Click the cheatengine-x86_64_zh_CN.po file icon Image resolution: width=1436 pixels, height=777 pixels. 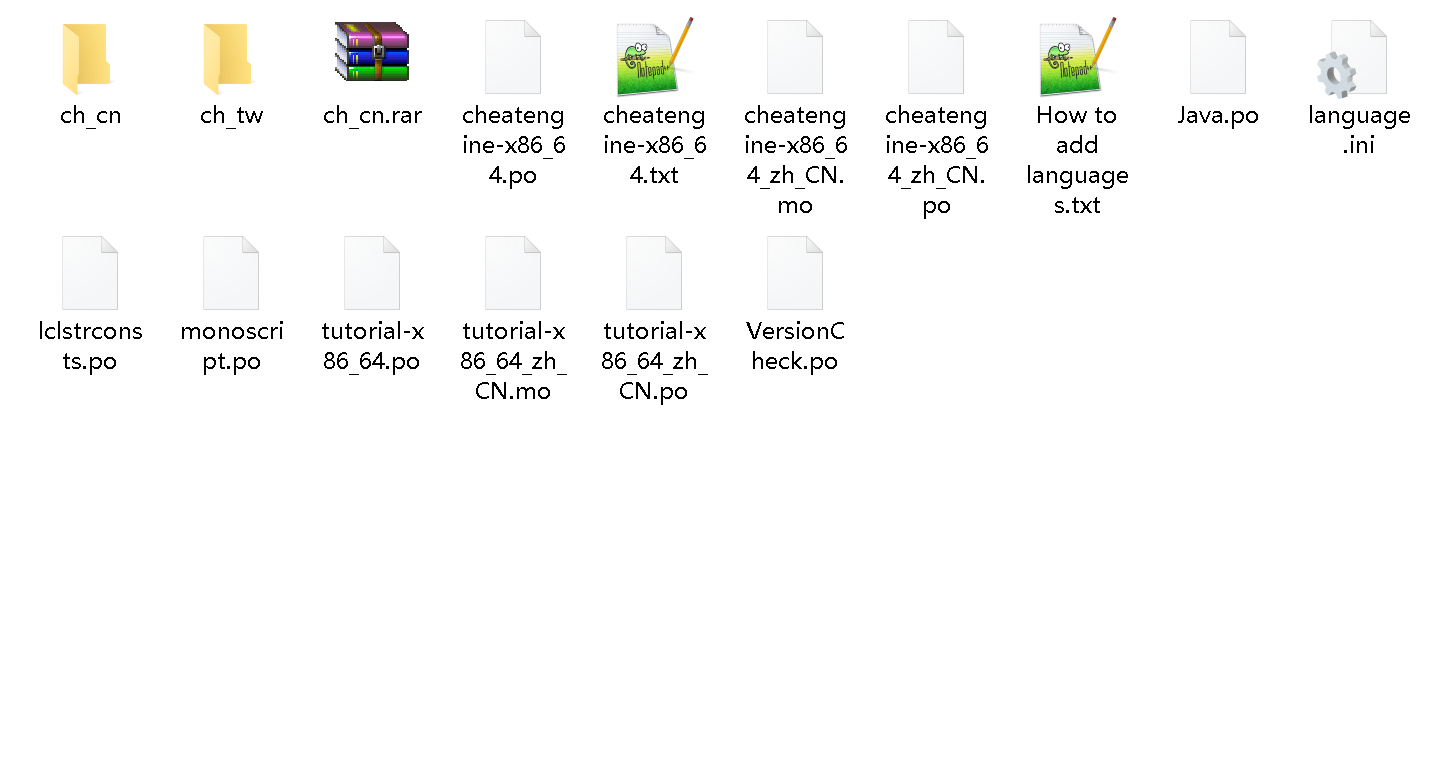coord(936,57)
